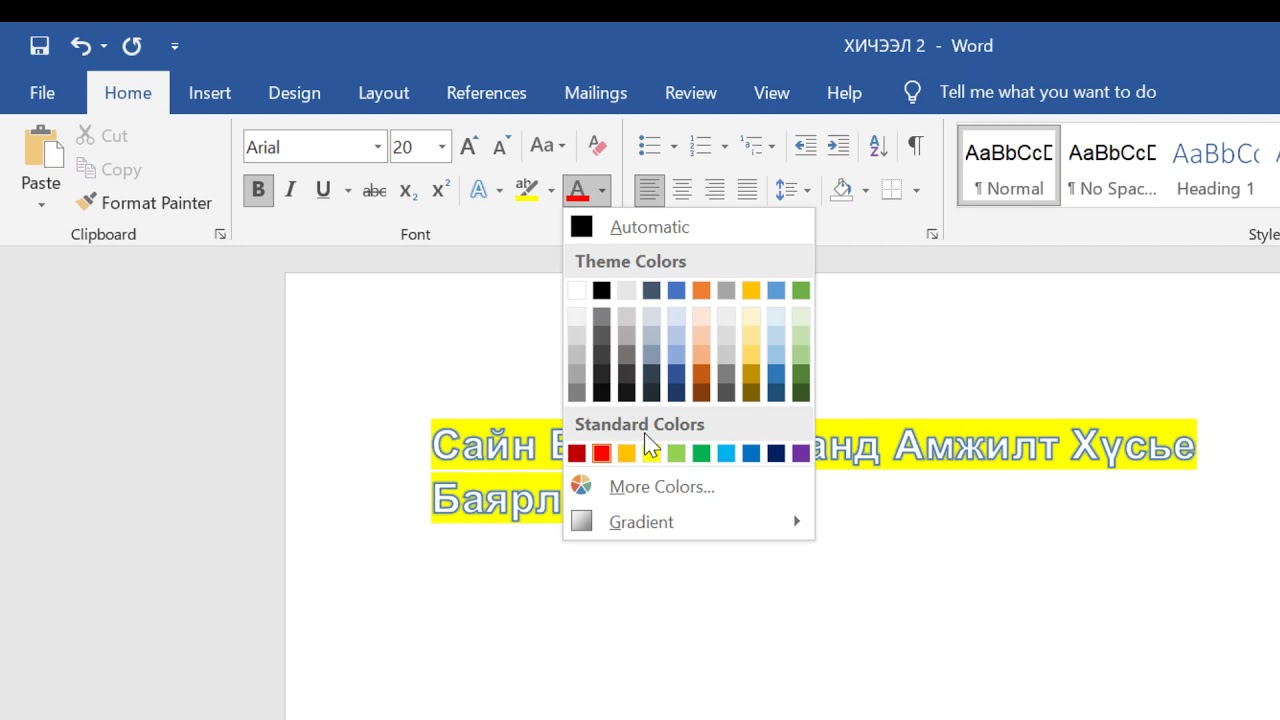Pick the Red standard color swatch
Viewport: 1280px width, 720px height.
click(x=601, y=454)
